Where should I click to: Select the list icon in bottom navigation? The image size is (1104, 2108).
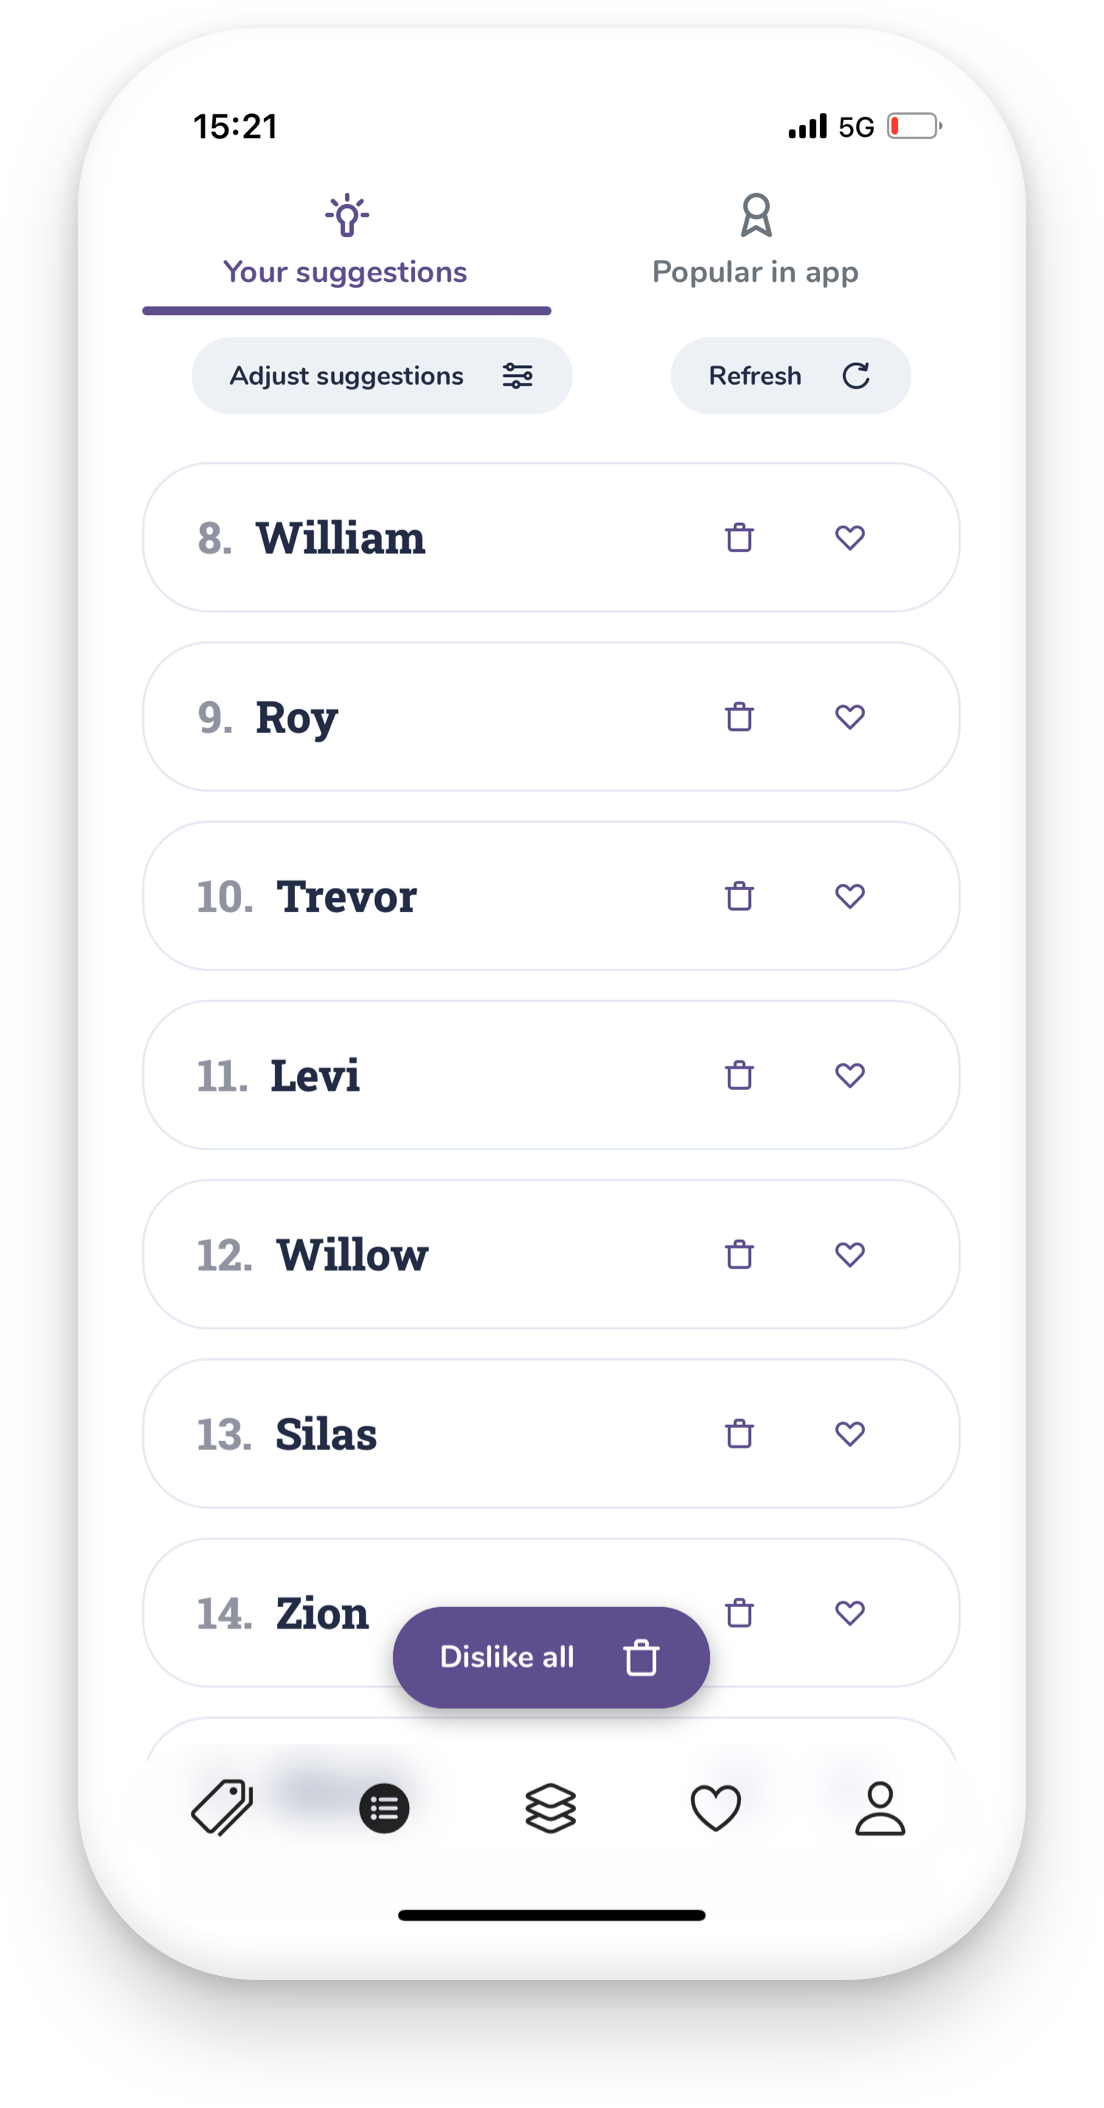point(384,1808)
